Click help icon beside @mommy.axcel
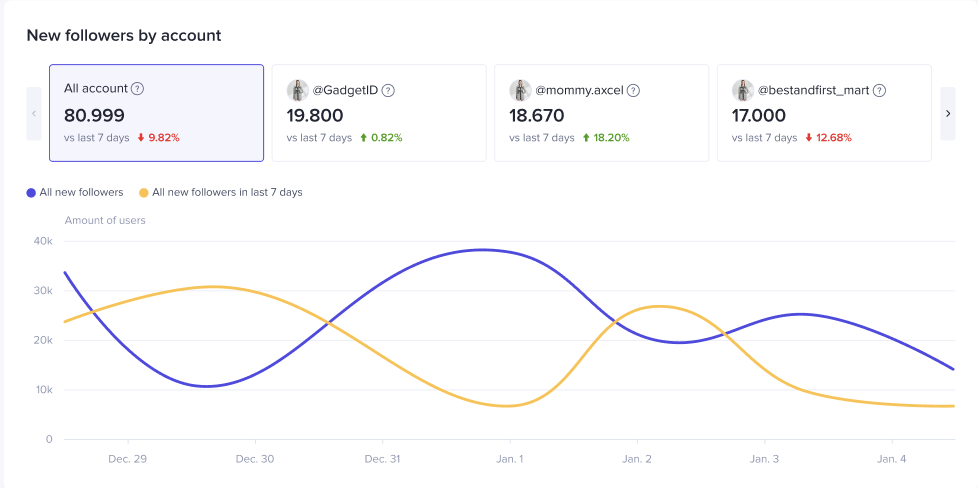The height and width of the screenshot is (488, 978). 633,90
